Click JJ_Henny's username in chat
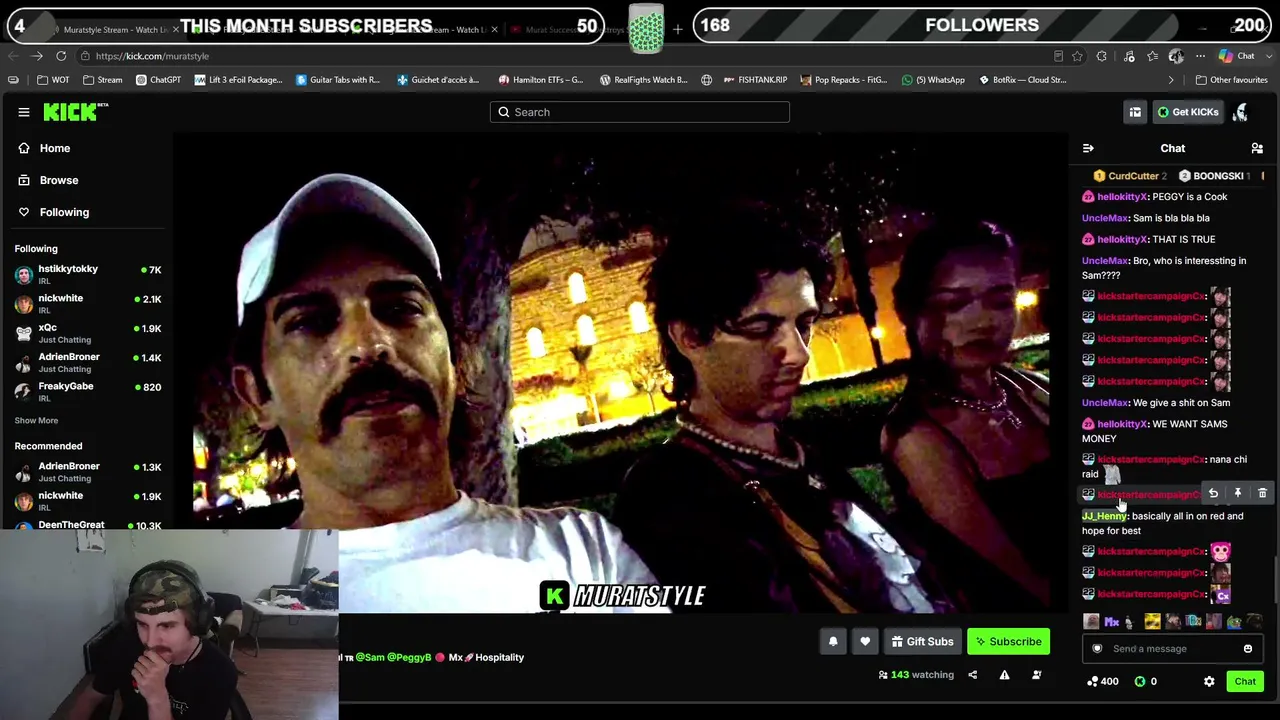This screenshot has width=1280, height=720. coord(1104,516)
